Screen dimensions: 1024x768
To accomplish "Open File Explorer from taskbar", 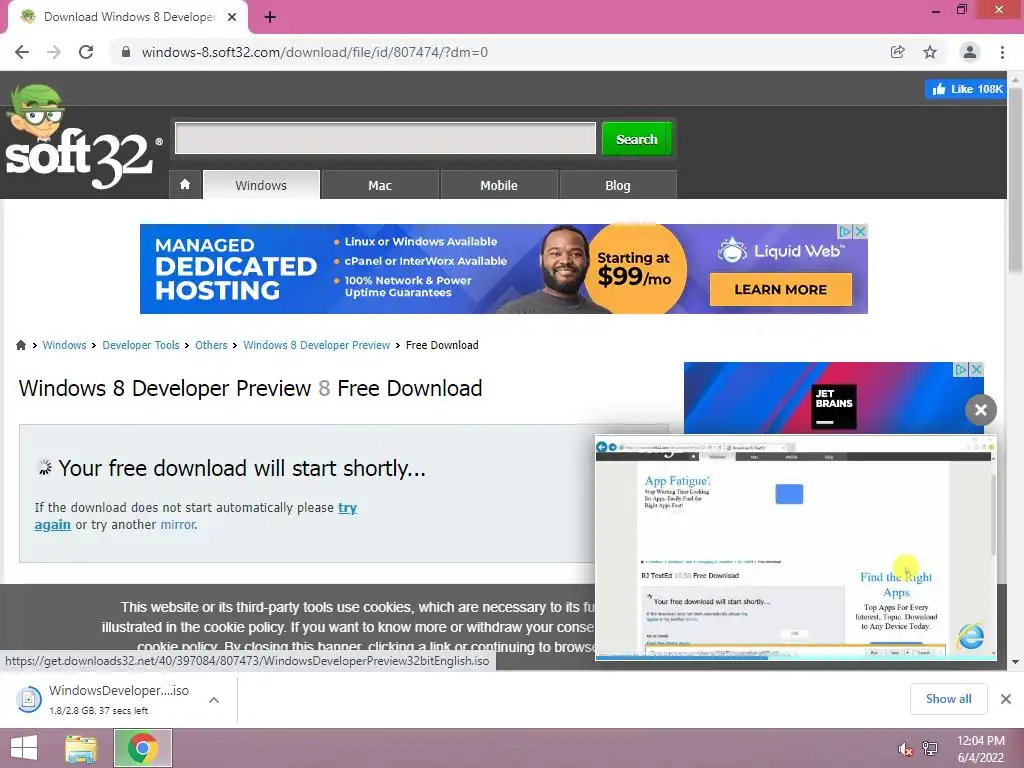I will pyautogui.click(x=81, y=748).
